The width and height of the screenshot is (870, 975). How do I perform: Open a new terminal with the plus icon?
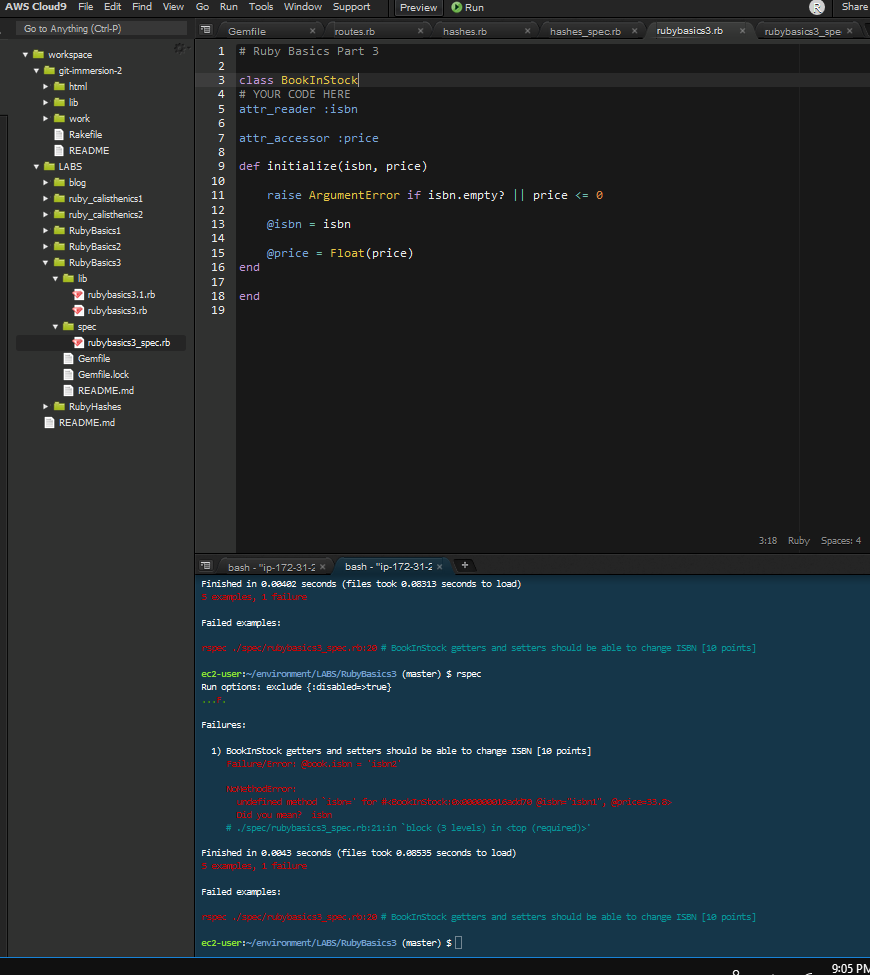tap(464, 565)
